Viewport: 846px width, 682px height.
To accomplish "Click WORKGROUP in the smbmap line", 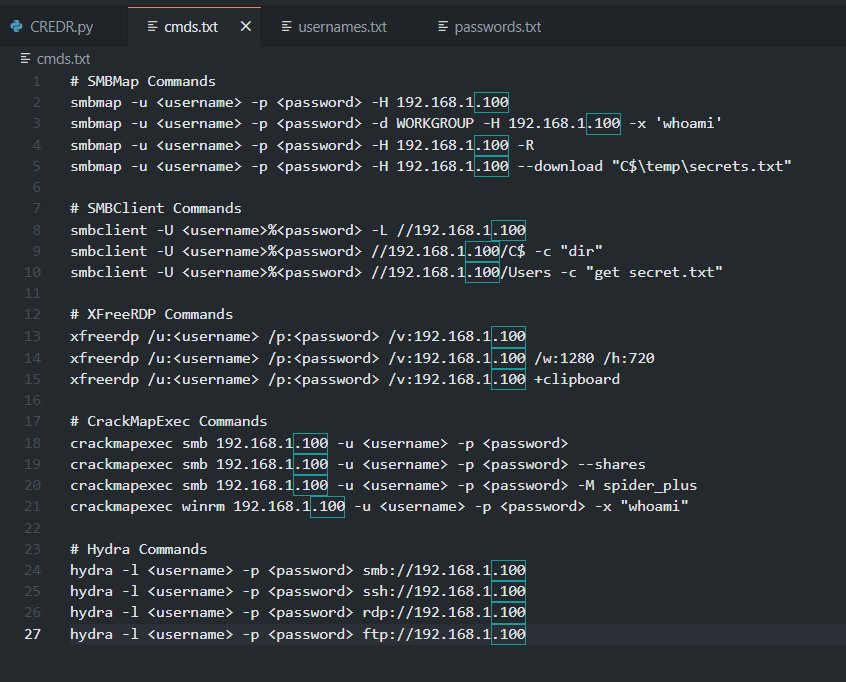I will tap(435, 124).
